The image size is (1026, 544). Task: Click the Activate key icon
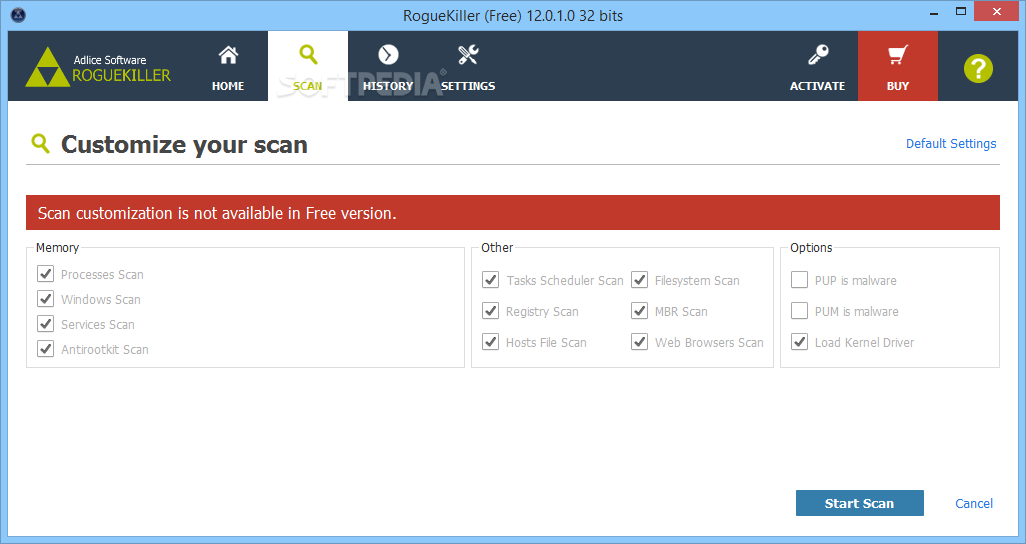point(818,54)
